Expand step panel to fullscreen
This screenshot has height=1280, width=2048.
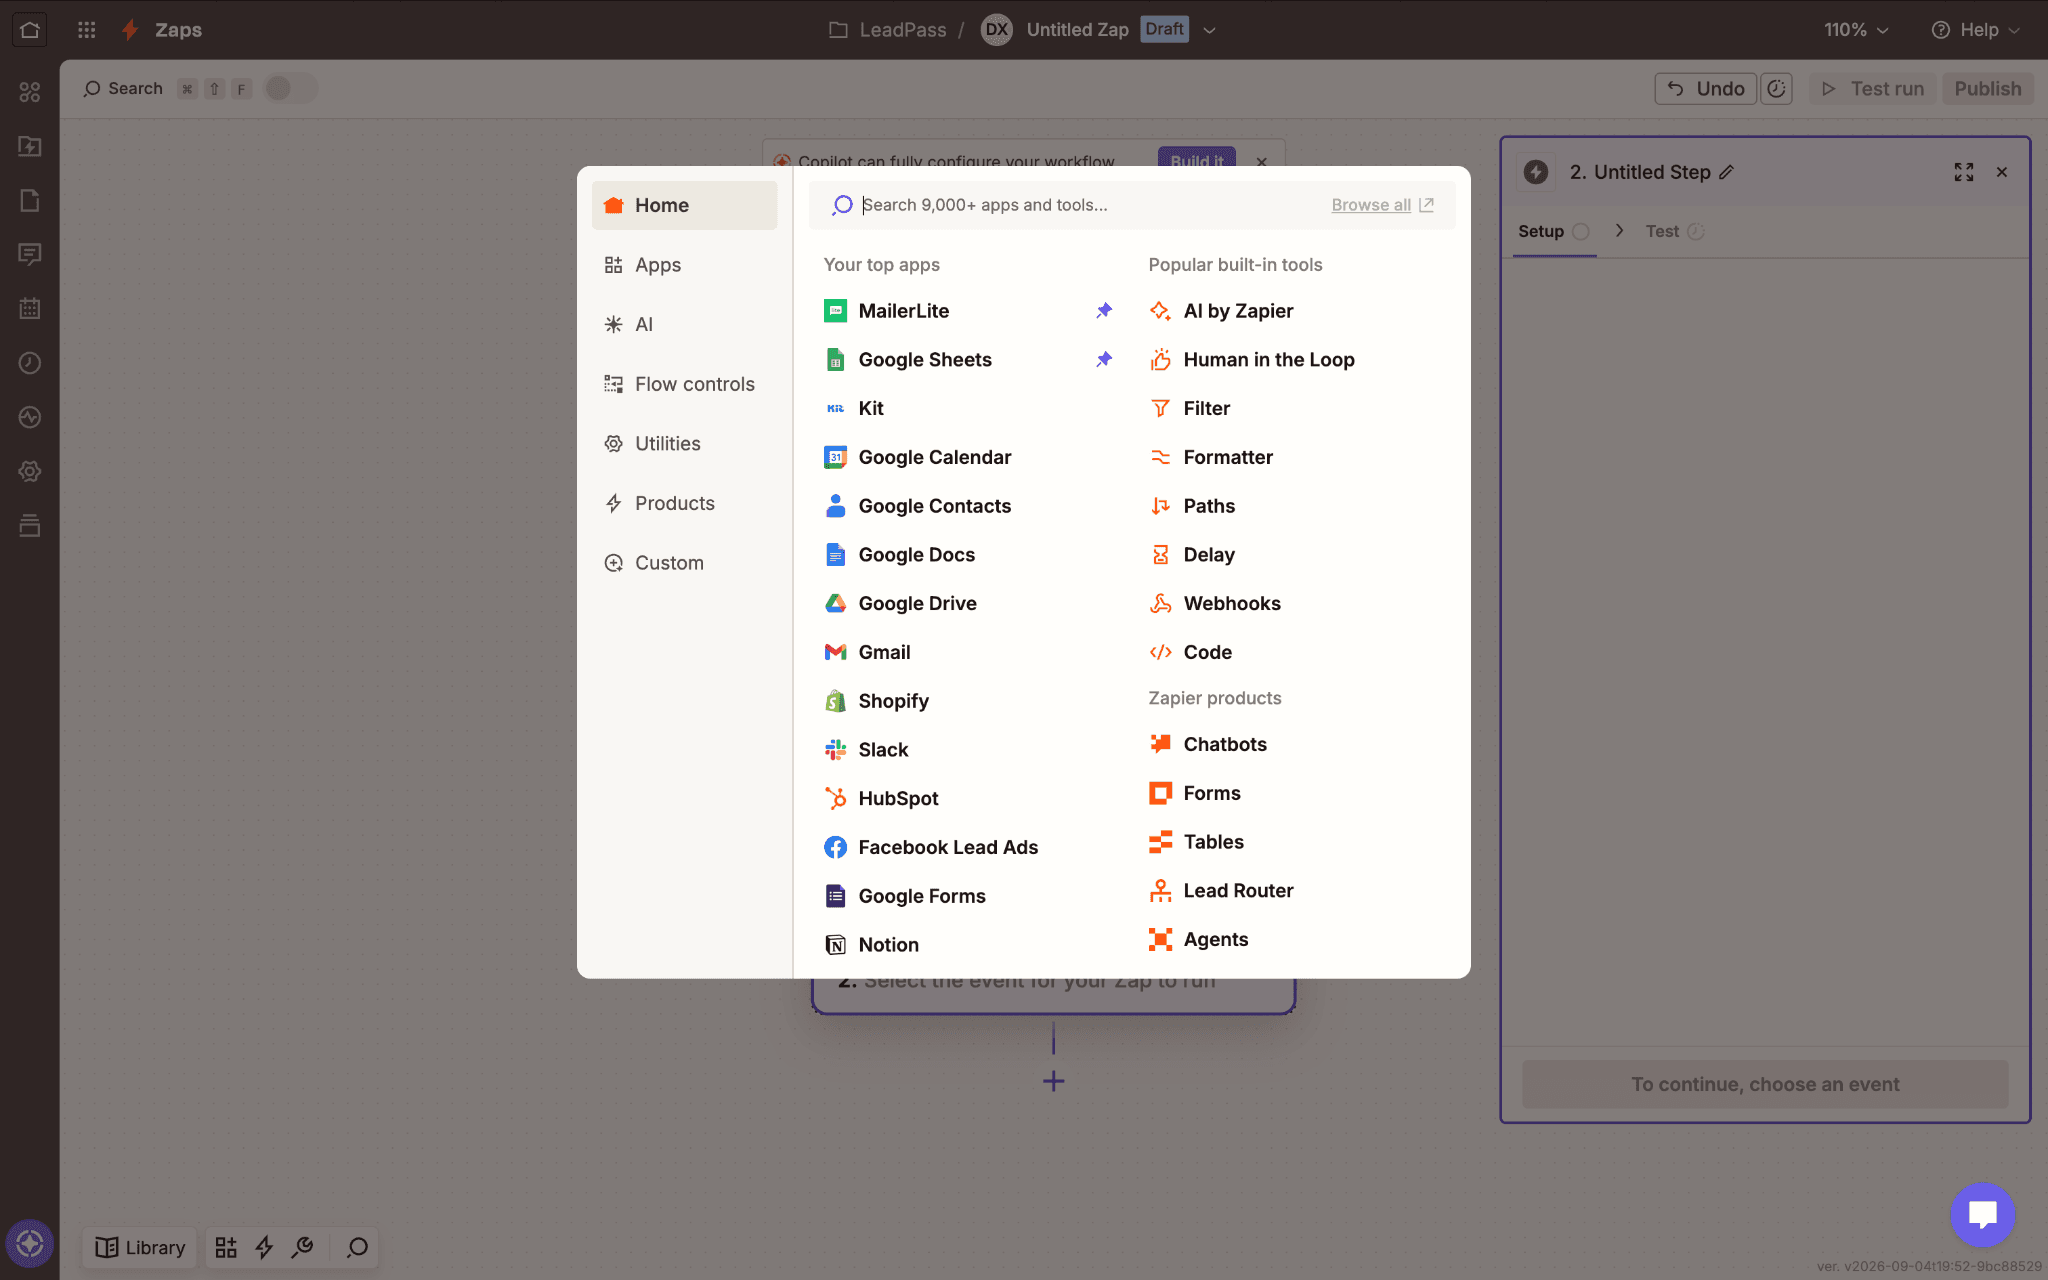click(1964, 172)
